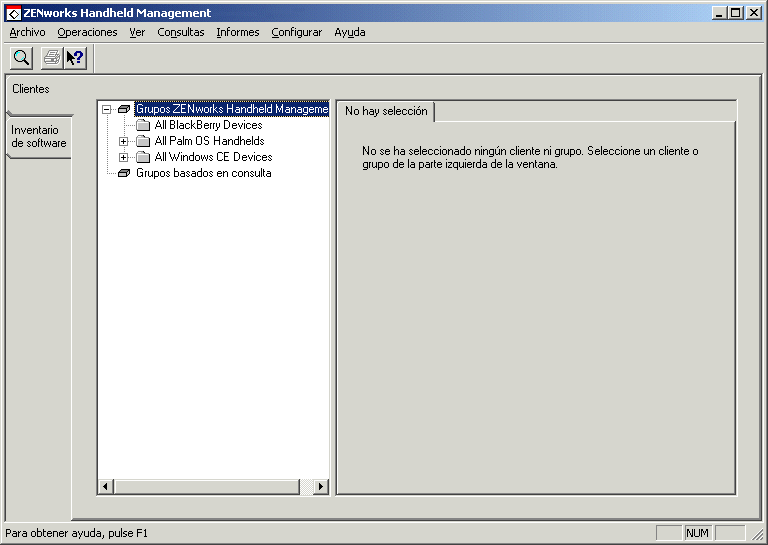The height and width of the screenshot is (545, 768).
Task: Select All Windows CE Devices tree label
Action: point(213,157)
